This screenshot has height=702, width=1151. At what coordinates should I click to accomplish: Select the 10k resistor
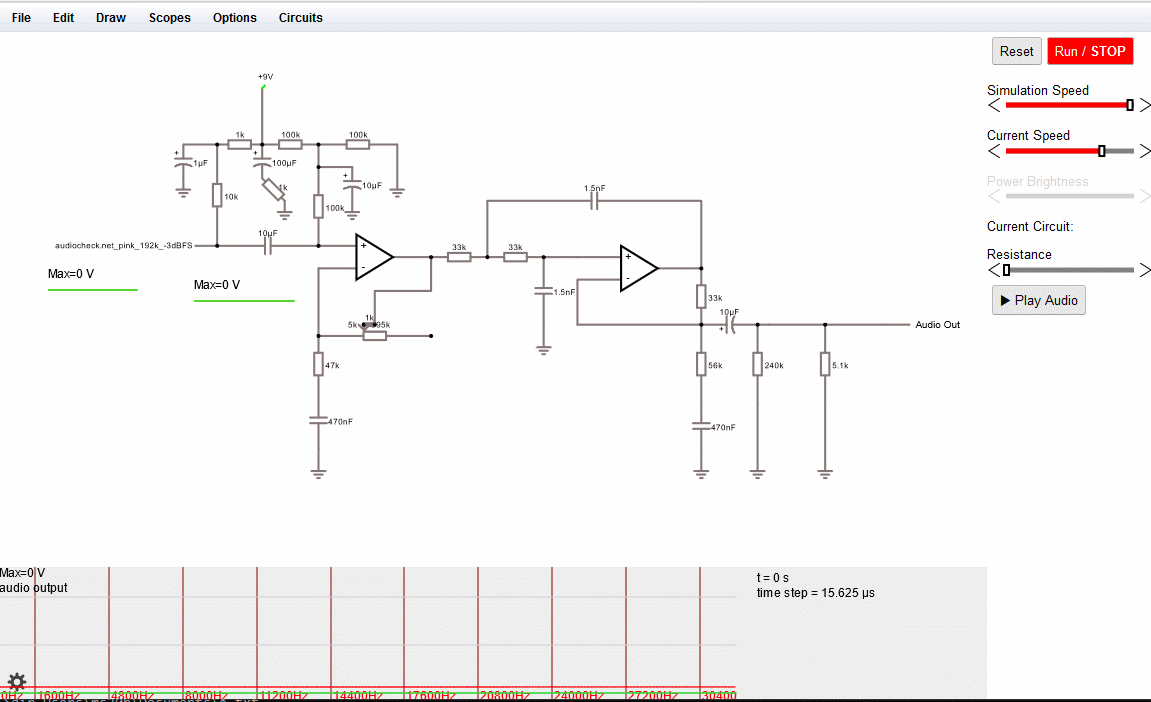pyautogui.click(x=217, y=195)
